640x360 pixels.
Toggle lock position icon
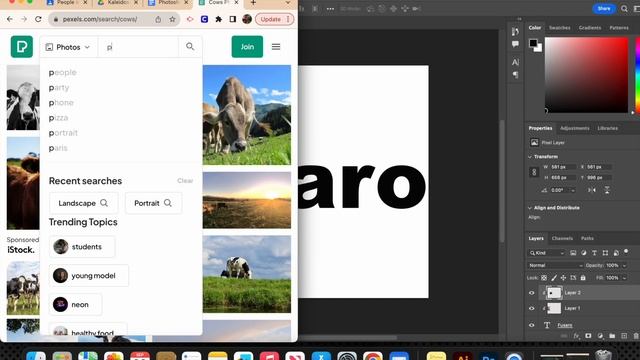pyautogui.click(x=563, y=278)
